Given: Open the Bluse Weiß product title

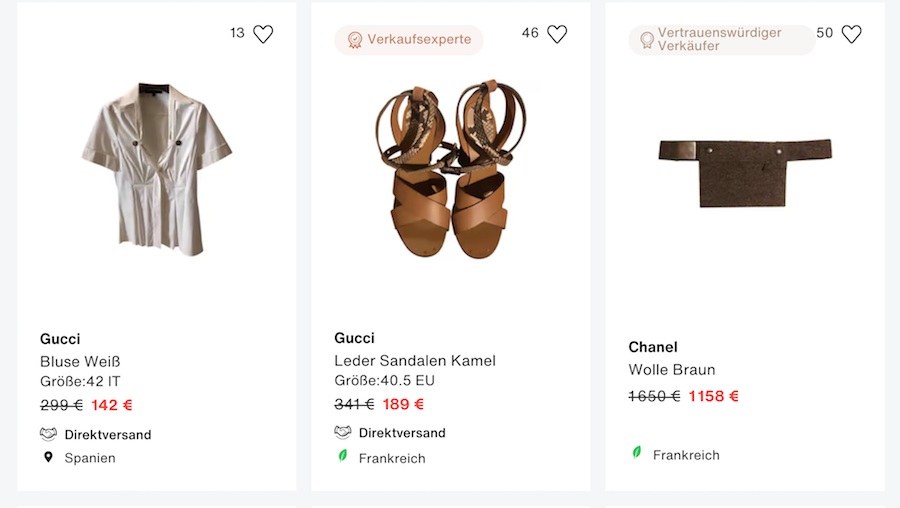Looking at the screenshot, I should [80, 361].
